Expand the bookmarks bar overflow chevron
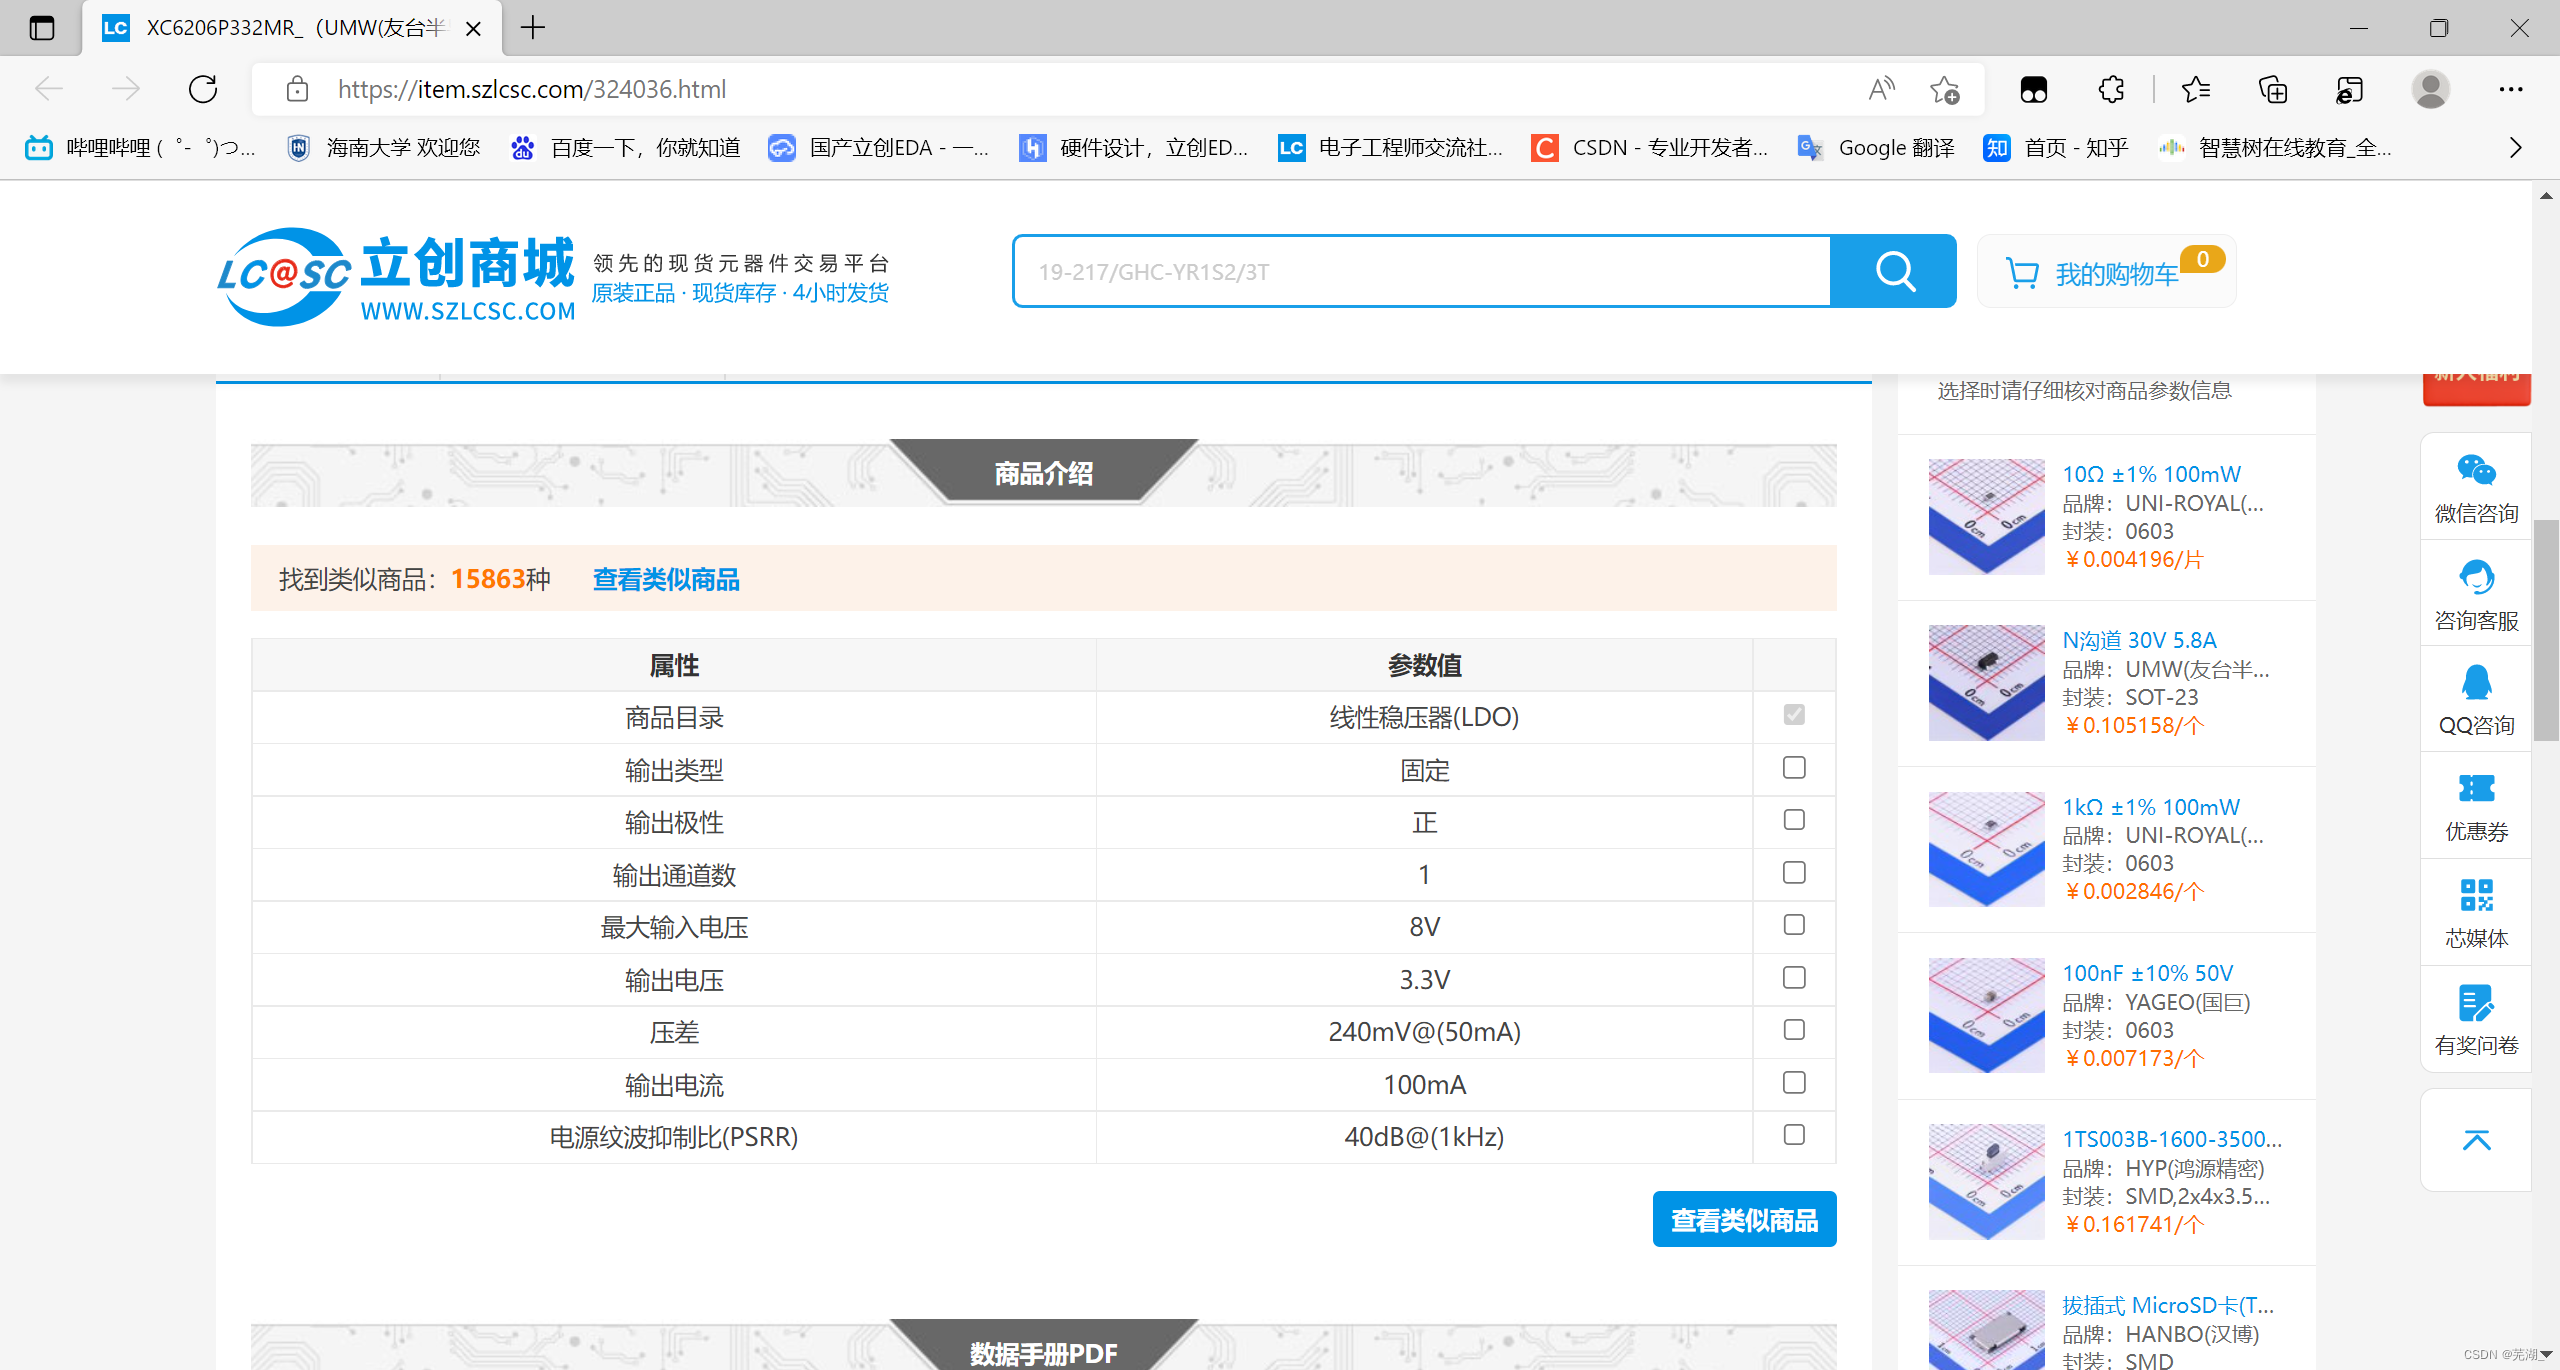The image size is (2560, 1370). pyautogui.click(x=2516, y=148)
